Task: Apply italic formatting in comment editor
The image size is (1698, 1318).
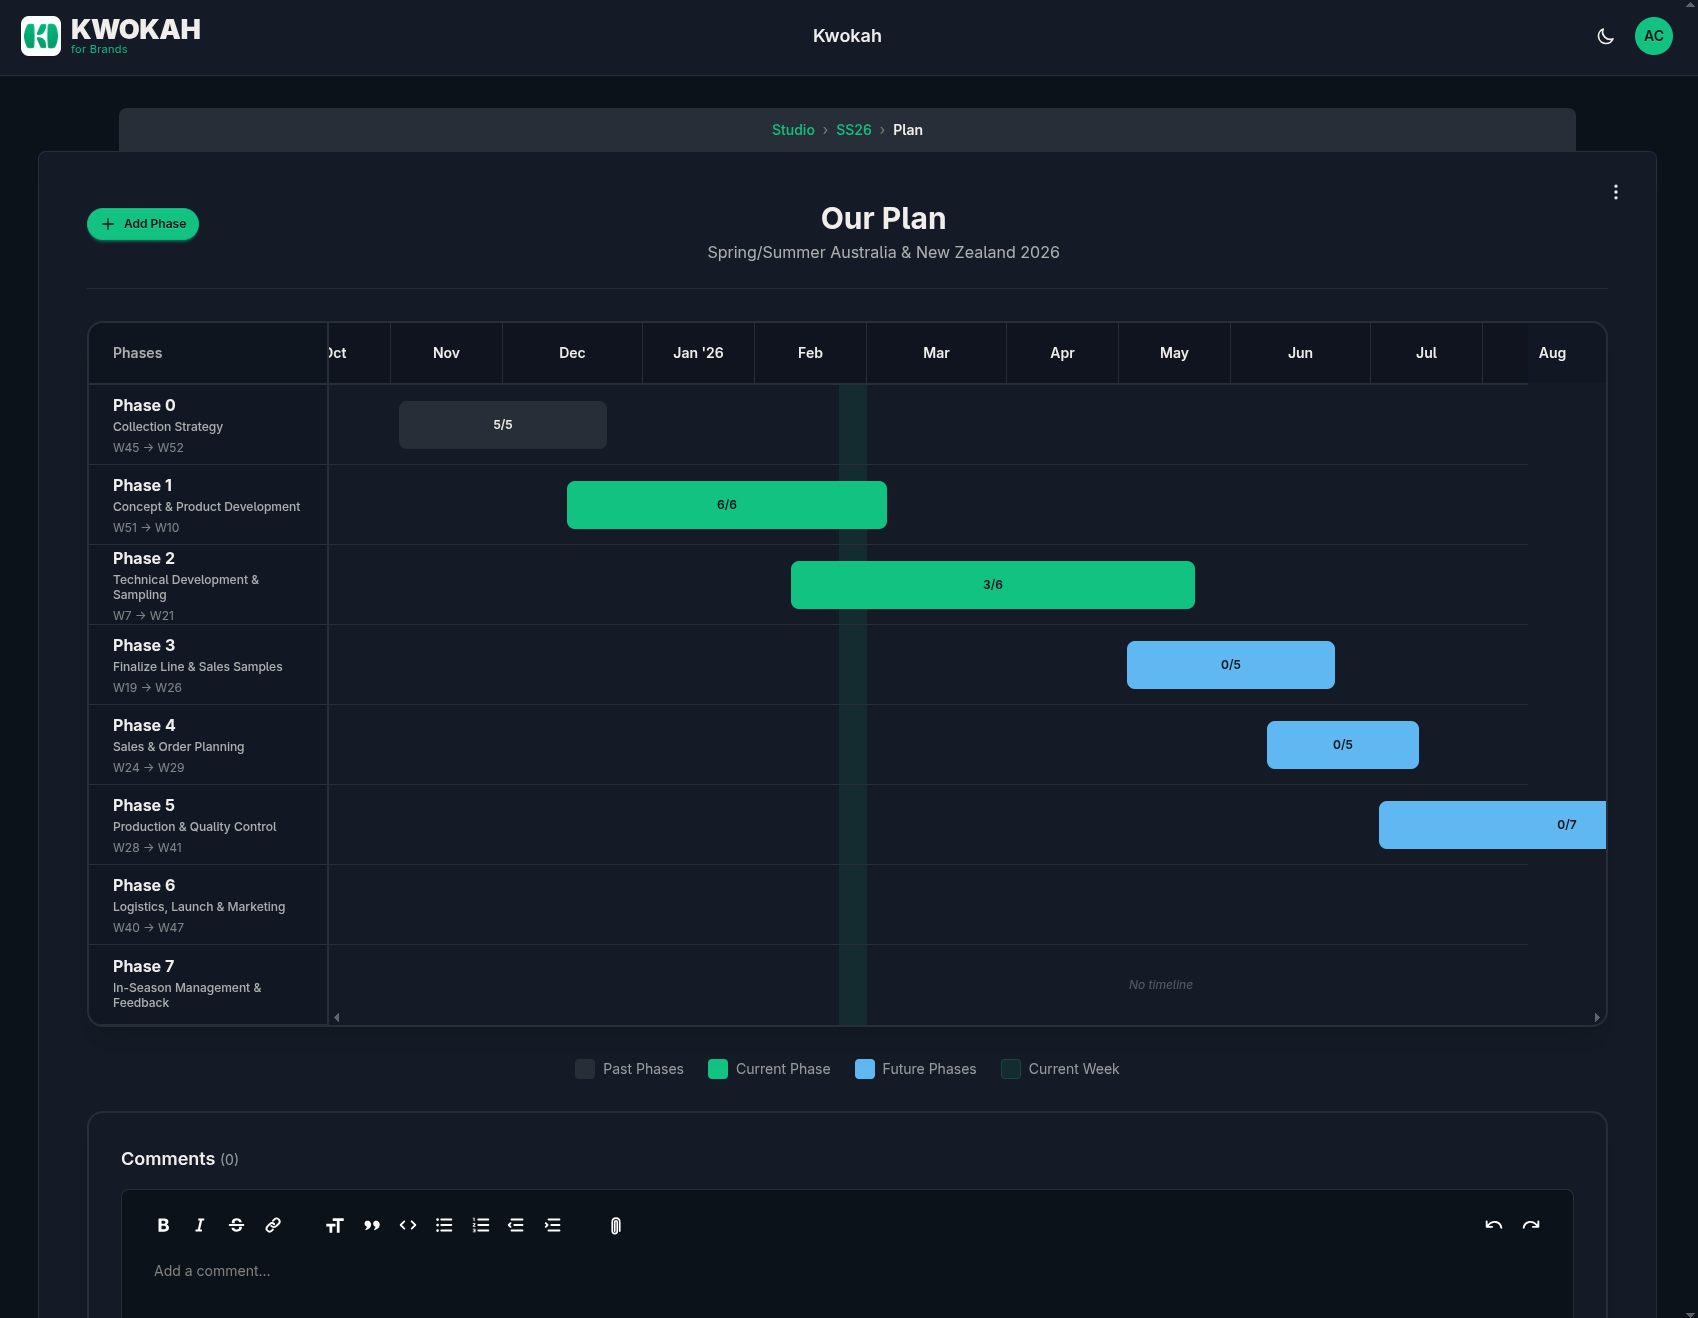Action: pyautogui.click(x=200, y=1225)
